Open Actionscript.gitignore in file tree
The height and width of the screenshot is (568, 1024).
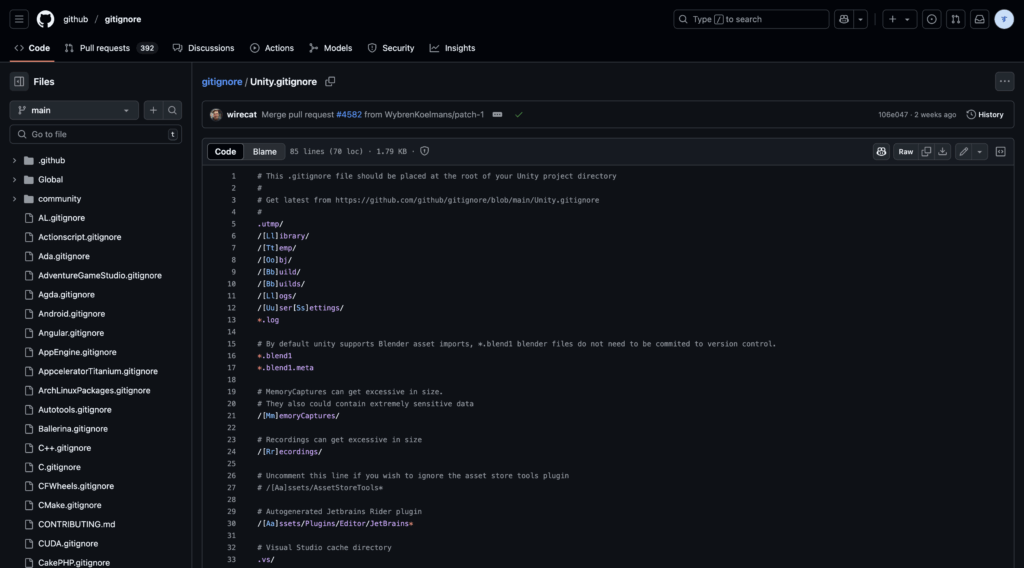[80, 237]
